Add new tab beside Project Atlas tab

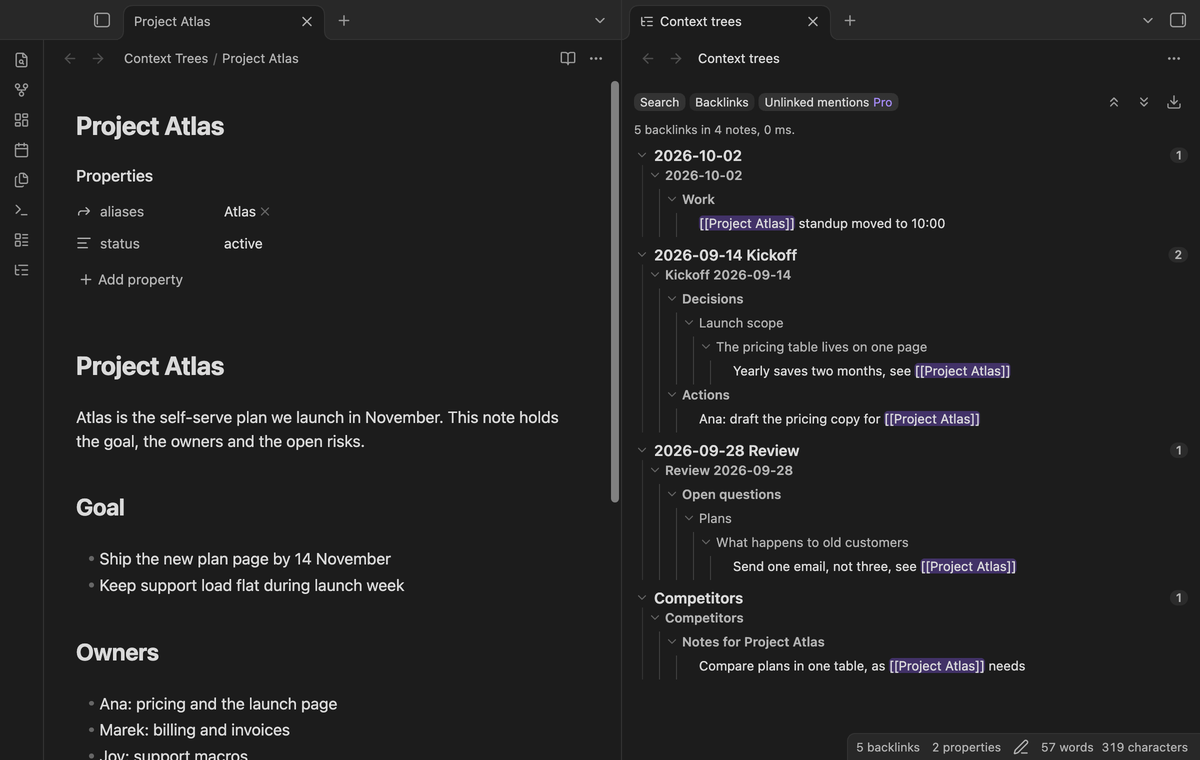pos(344,20)
